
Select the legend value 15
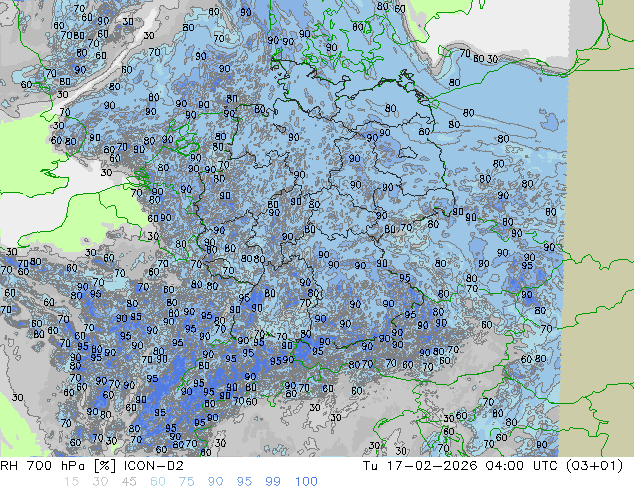(x=71, y=482)
